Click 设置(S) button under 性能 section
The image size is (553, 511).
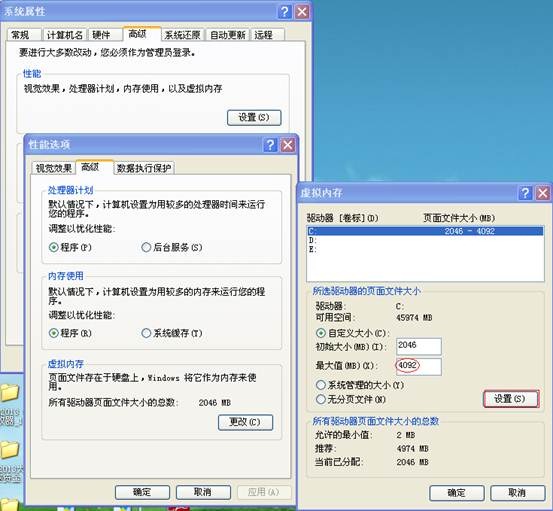(x=254, y=117)
